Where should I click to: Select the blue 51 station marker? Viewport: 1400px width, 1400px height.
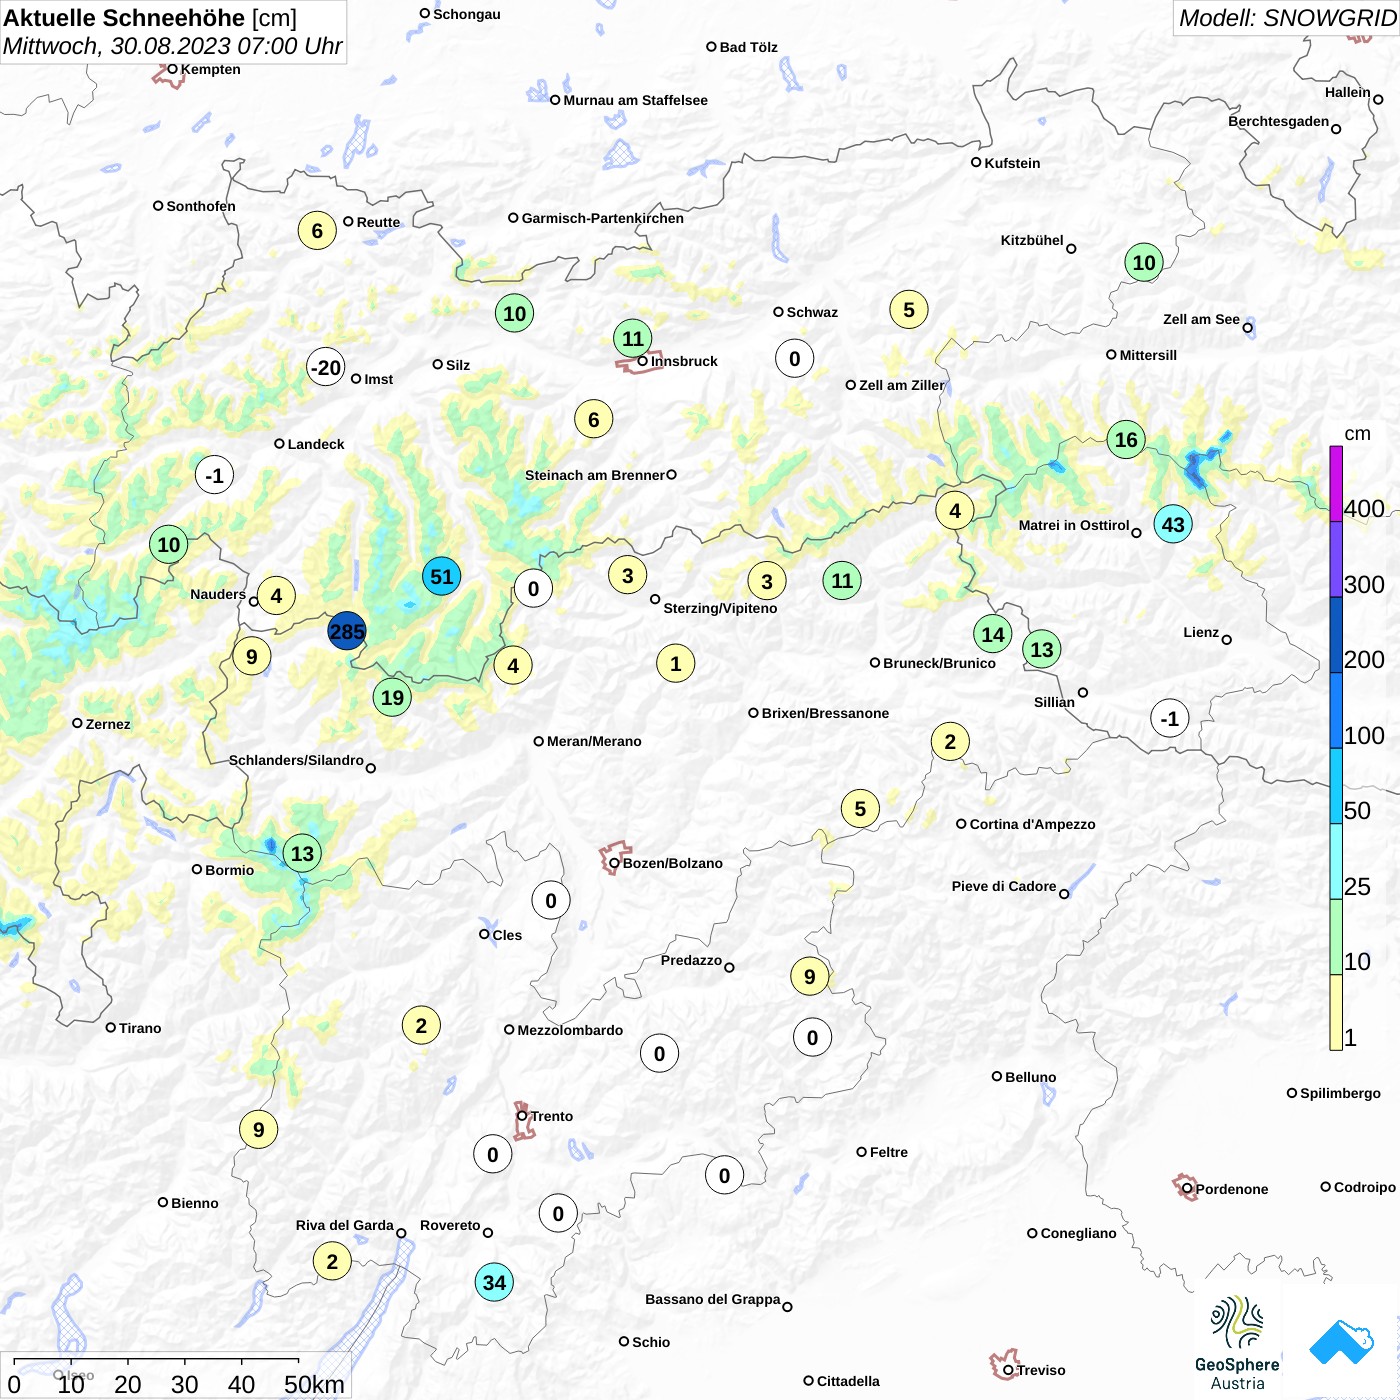441,577
